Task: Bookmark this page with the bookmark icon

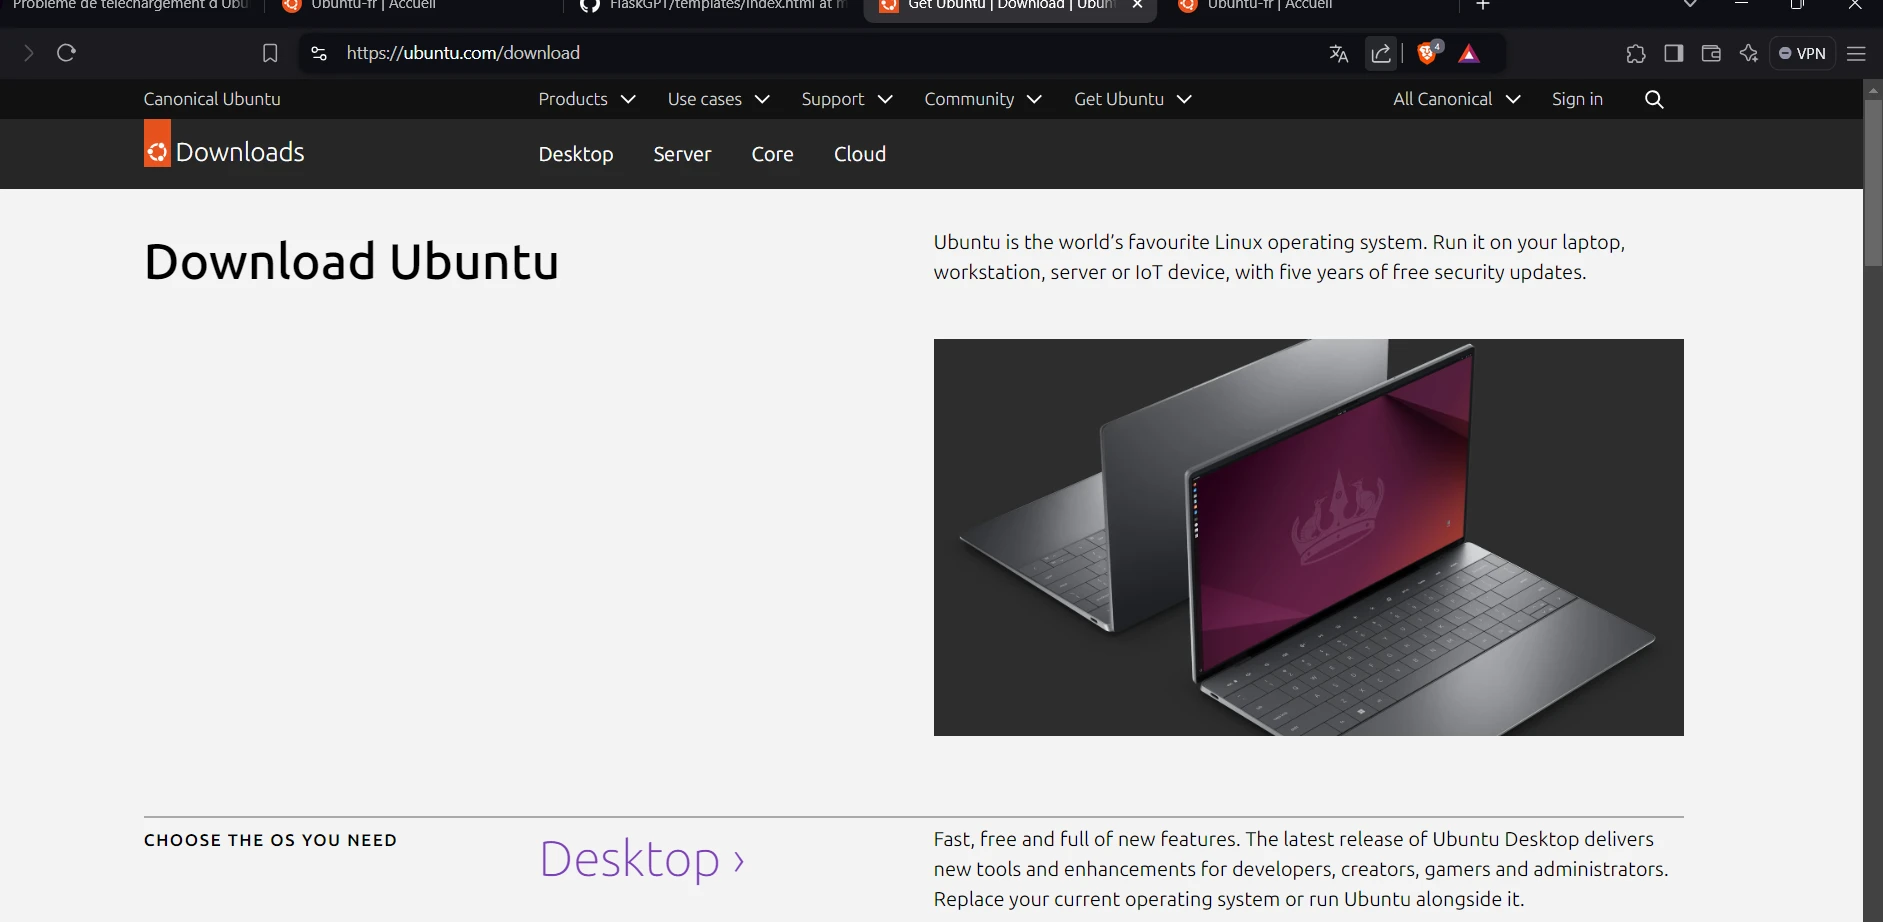Action: coord(270,53)
